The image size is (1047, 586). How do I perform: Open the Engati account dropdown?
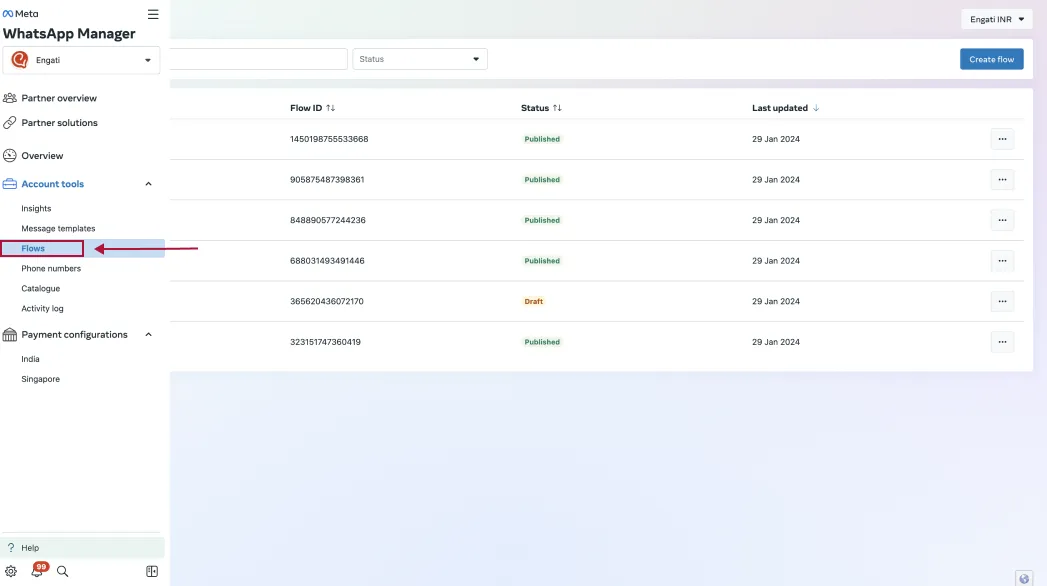[81, 60]
